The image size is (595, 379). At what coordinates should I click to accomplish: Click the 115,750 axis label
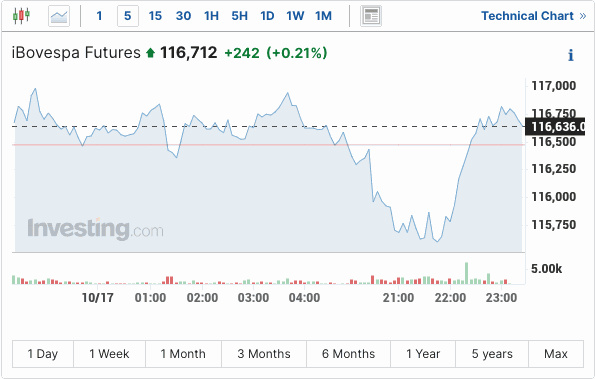tap(554, 225)
